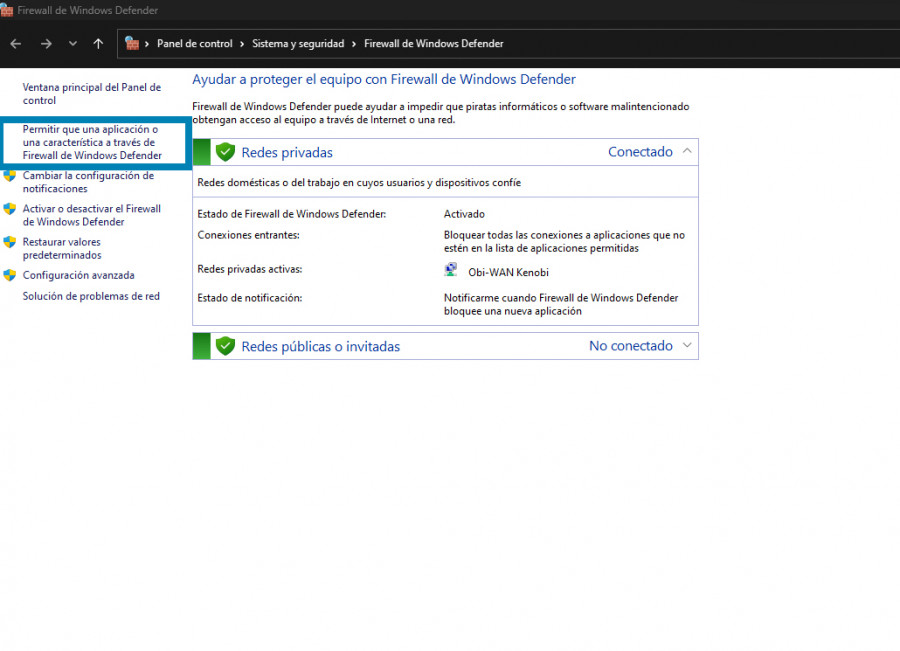Viewport: 900px width, 651px height.
Task: Click the green shield icon beside Redes públicas o invitadas
Action: (225, 346)
